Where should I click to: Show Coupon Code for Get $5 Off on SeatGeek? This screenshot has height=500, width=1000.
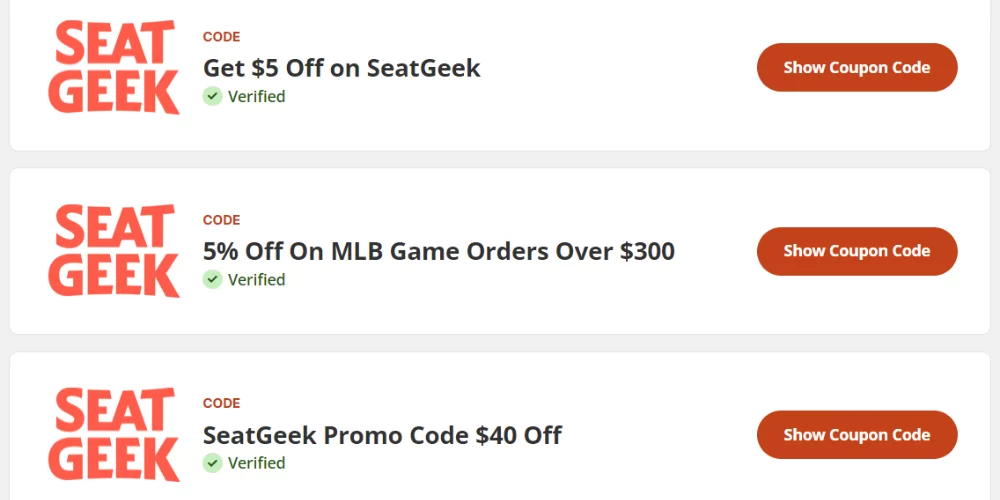(x=857, y=68)
